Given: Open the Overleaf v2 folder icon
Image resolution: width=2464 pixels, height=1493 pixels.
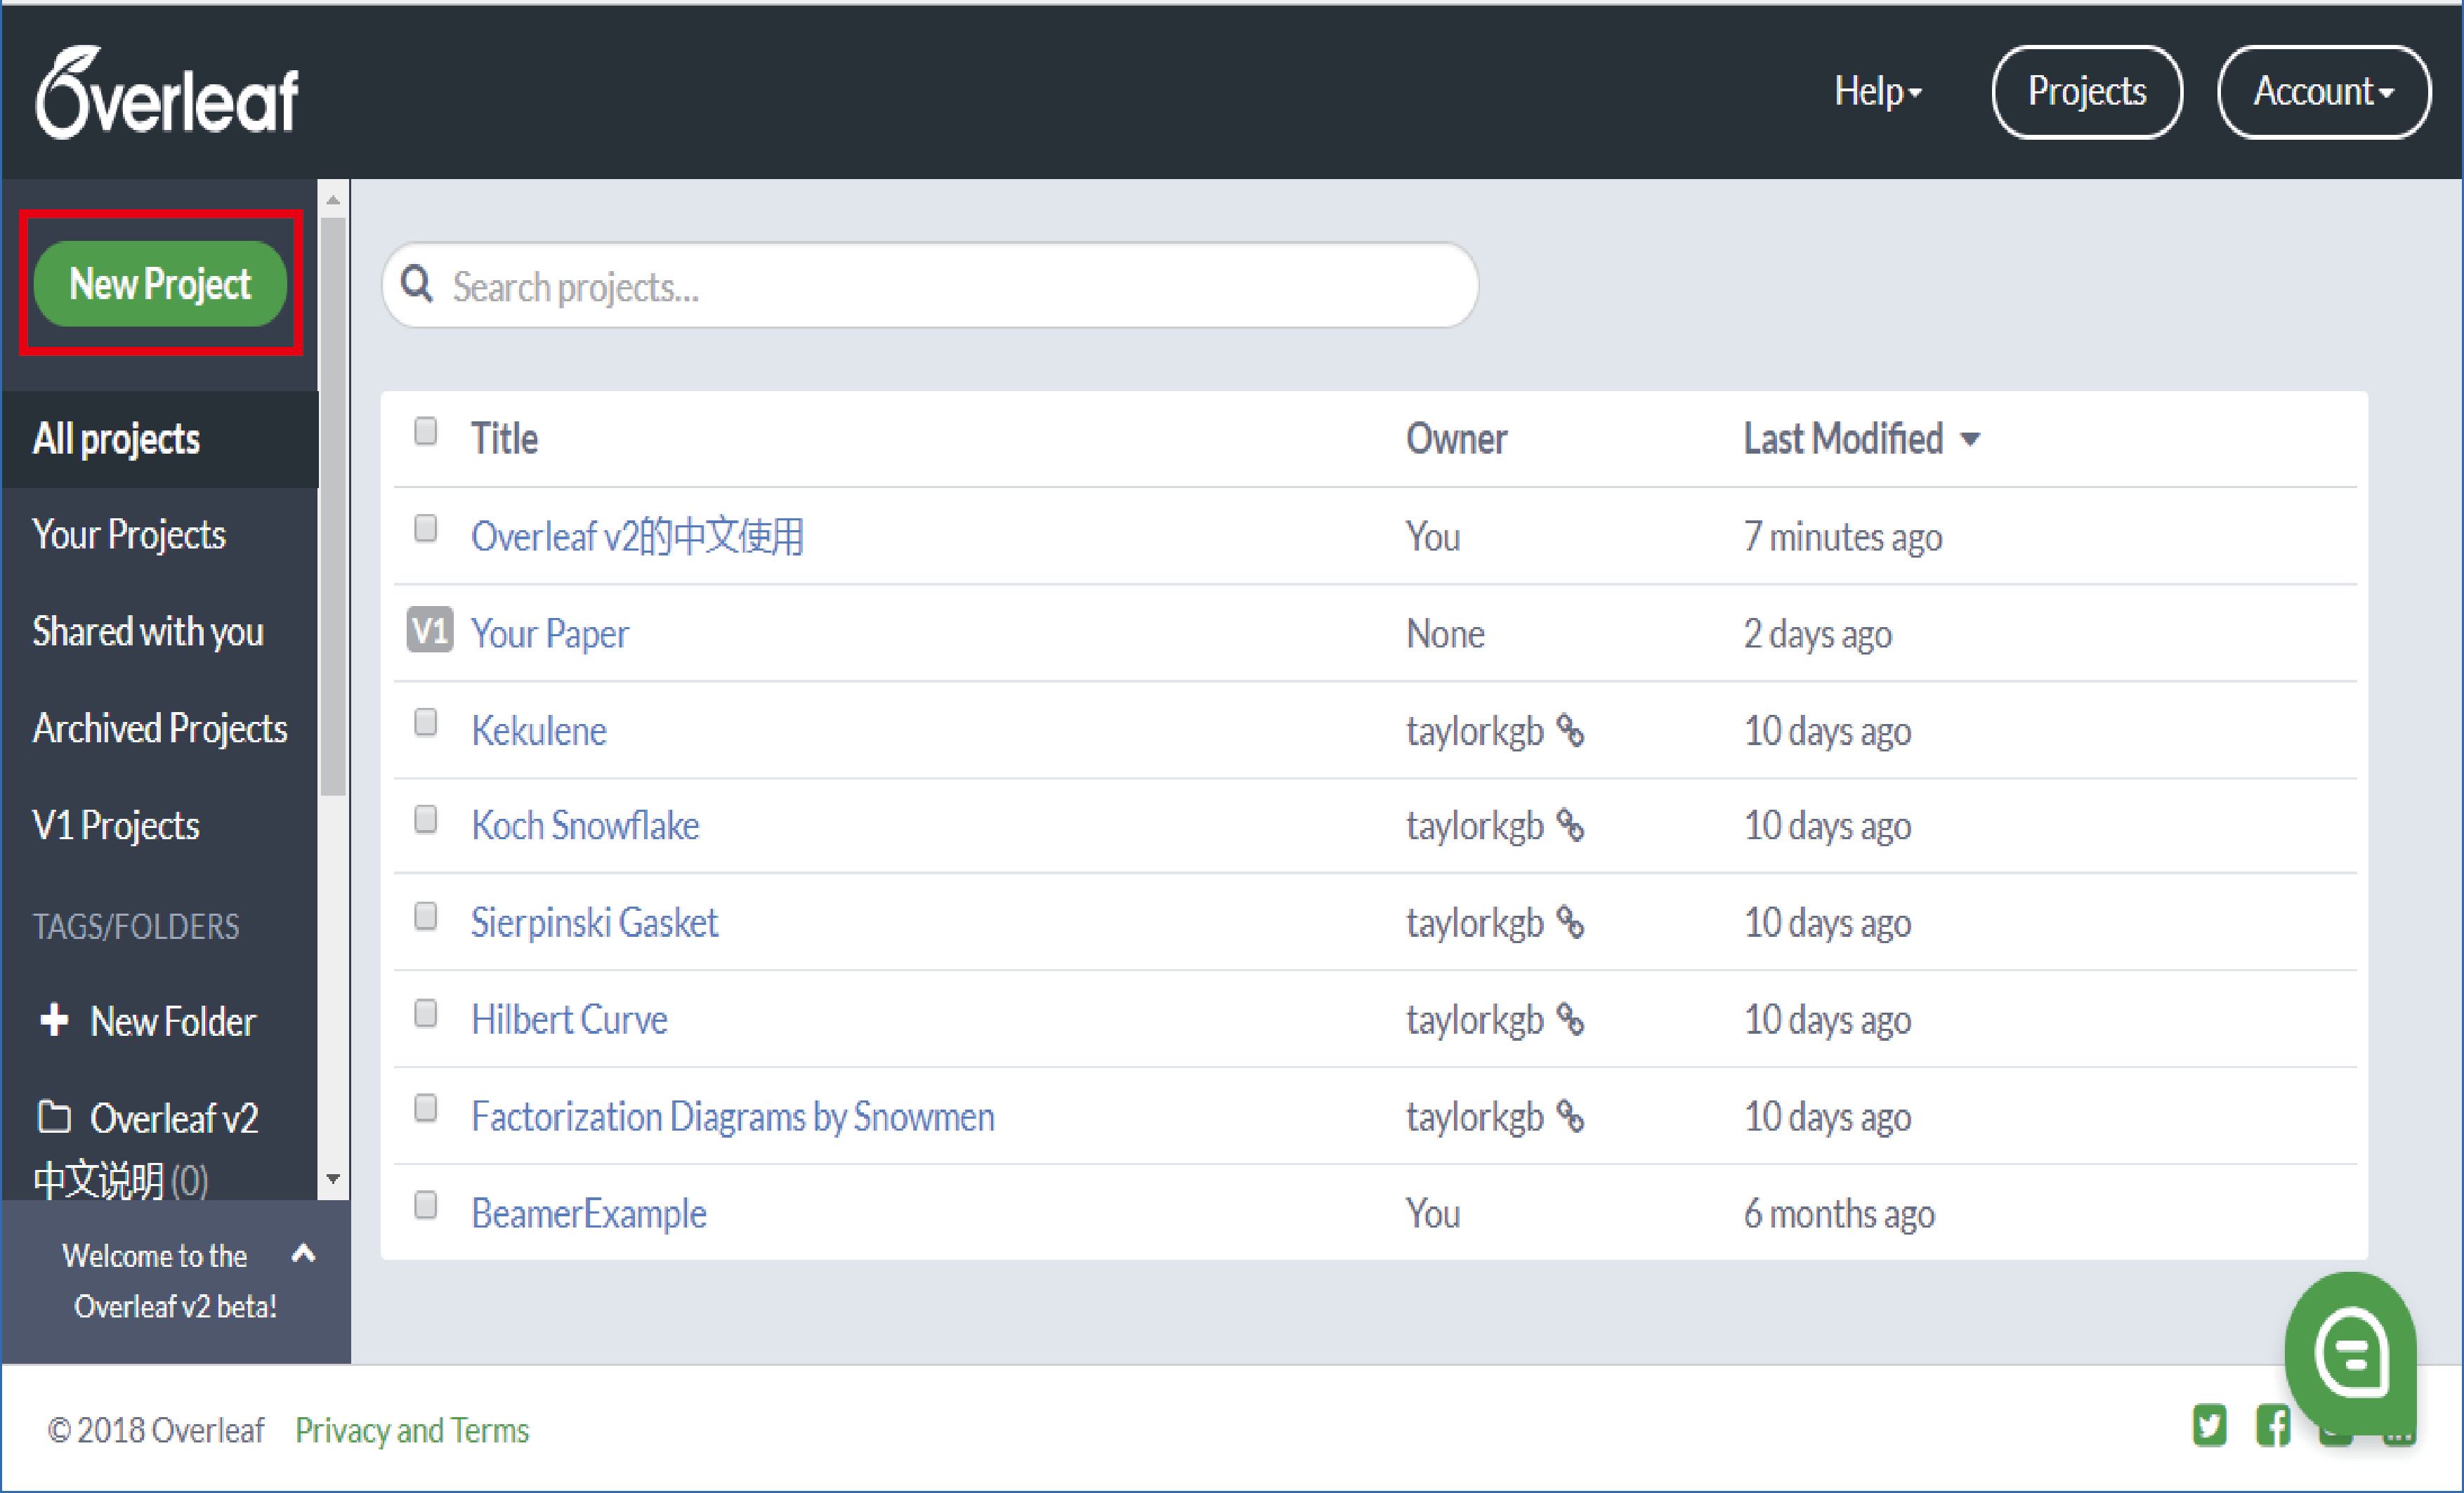Looking at the screenshot, I should point(54,1117).
